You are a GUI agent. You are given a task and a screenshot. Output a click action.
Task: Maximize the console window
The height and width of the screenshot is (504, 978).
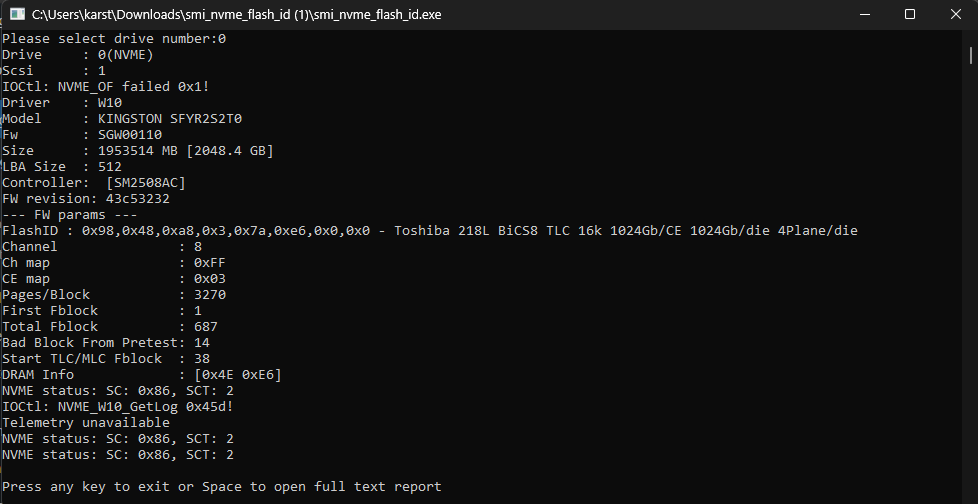coord(909,14)
